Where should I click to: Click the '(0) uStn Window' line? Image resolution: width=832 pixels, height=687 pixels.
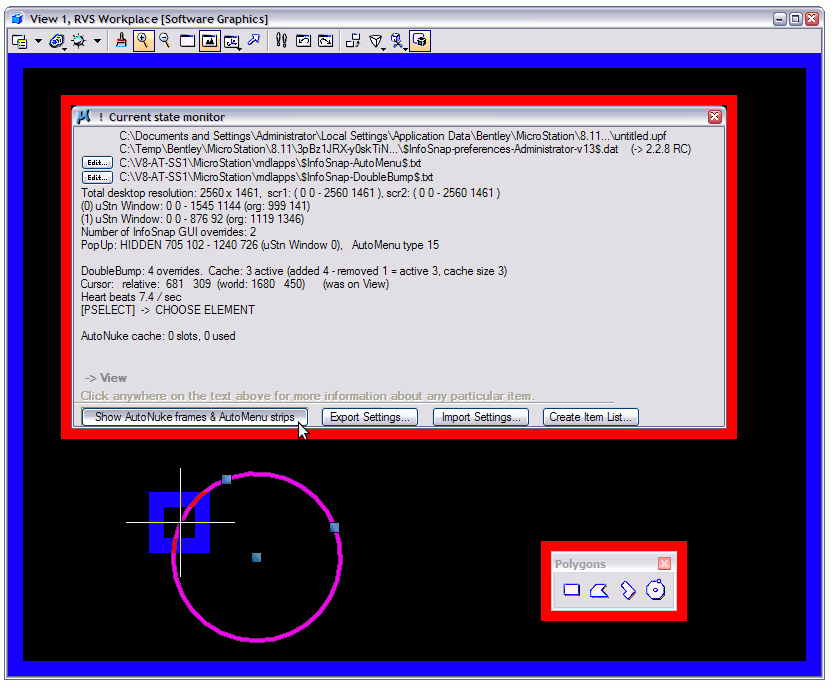pos(195,206)
